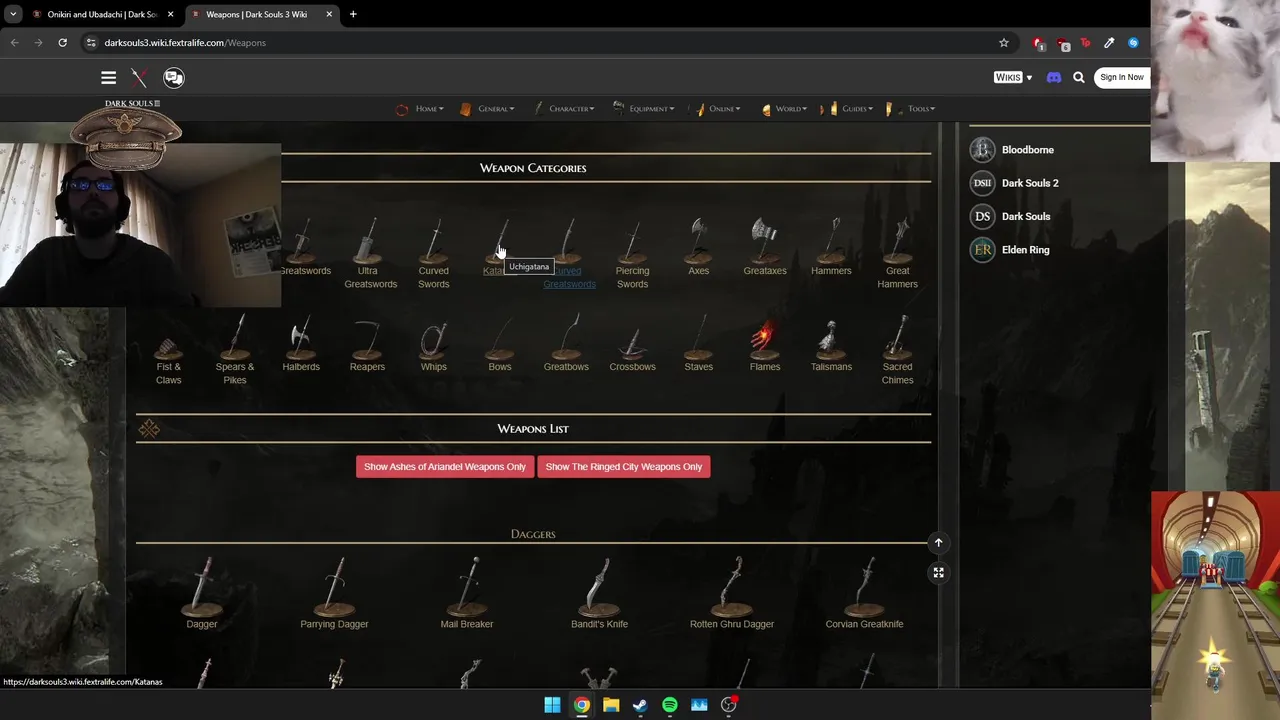The image size is (1280, 720).
Task: Open the Bows weapon category
Action: [499, 343]
